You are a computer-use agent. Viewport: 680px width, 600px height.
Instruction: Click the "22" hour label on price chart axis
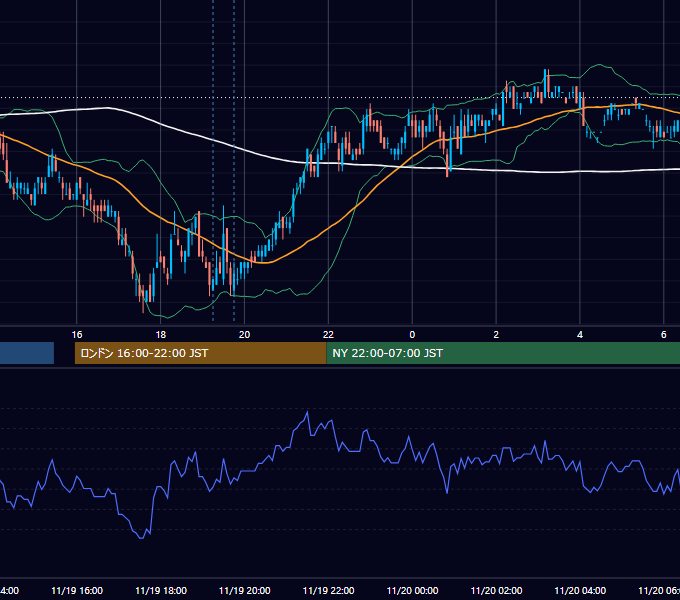tap(328, 335)
